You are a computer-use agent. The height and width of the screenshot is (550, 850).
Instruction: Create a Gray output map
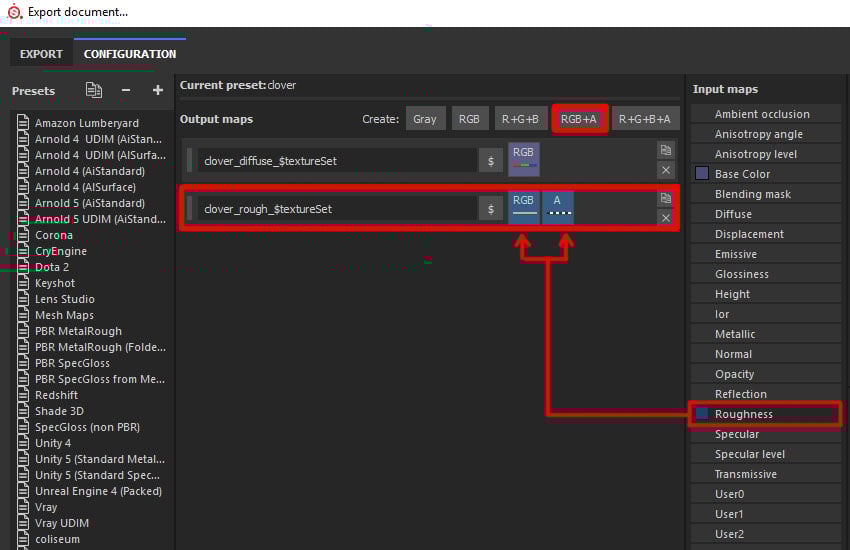tap(425, 119)
